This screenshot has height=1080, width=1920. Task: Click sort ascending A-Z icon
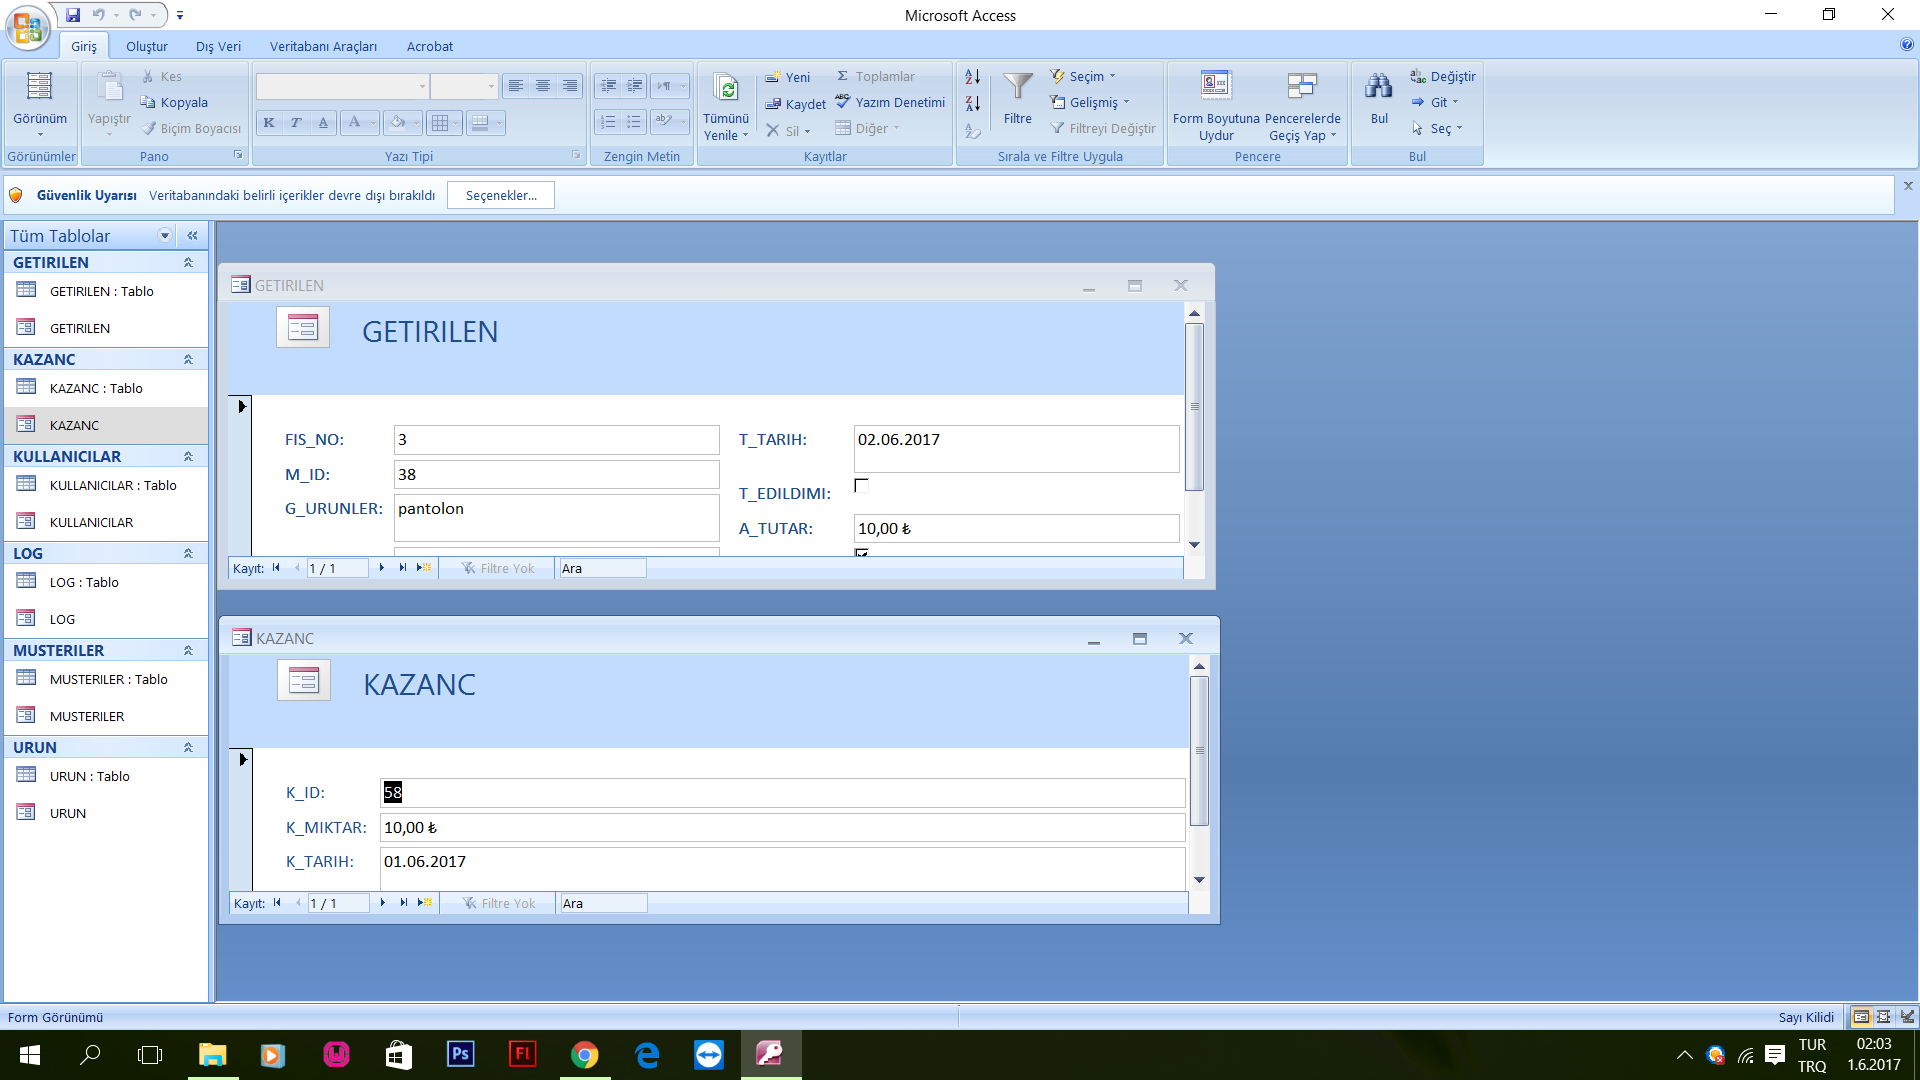(x=972, y=77)
